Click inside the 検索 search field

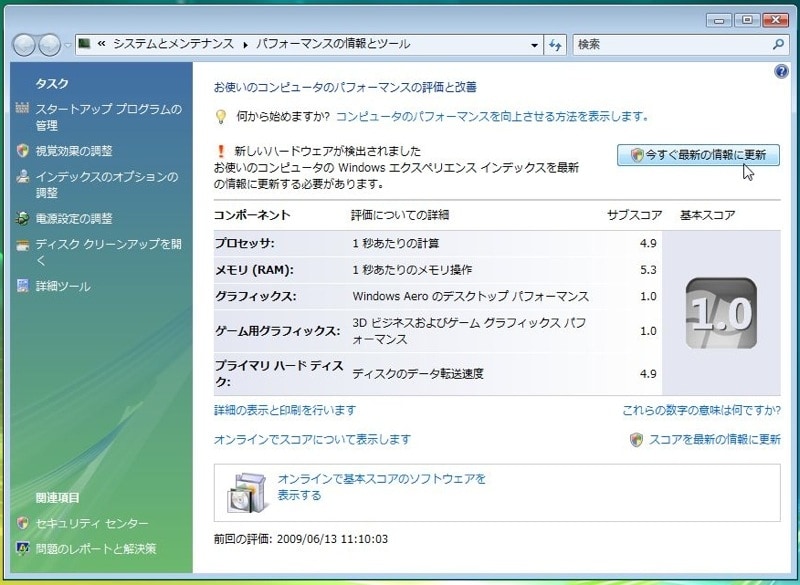670,45
